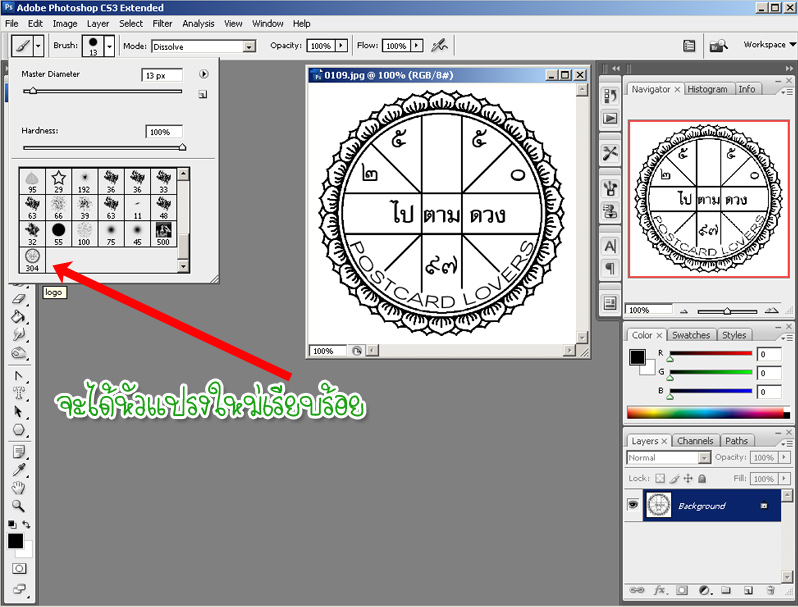
Task: Select the Type tool in toolbox
Action: pyautogui.click(x=19, y=393)
